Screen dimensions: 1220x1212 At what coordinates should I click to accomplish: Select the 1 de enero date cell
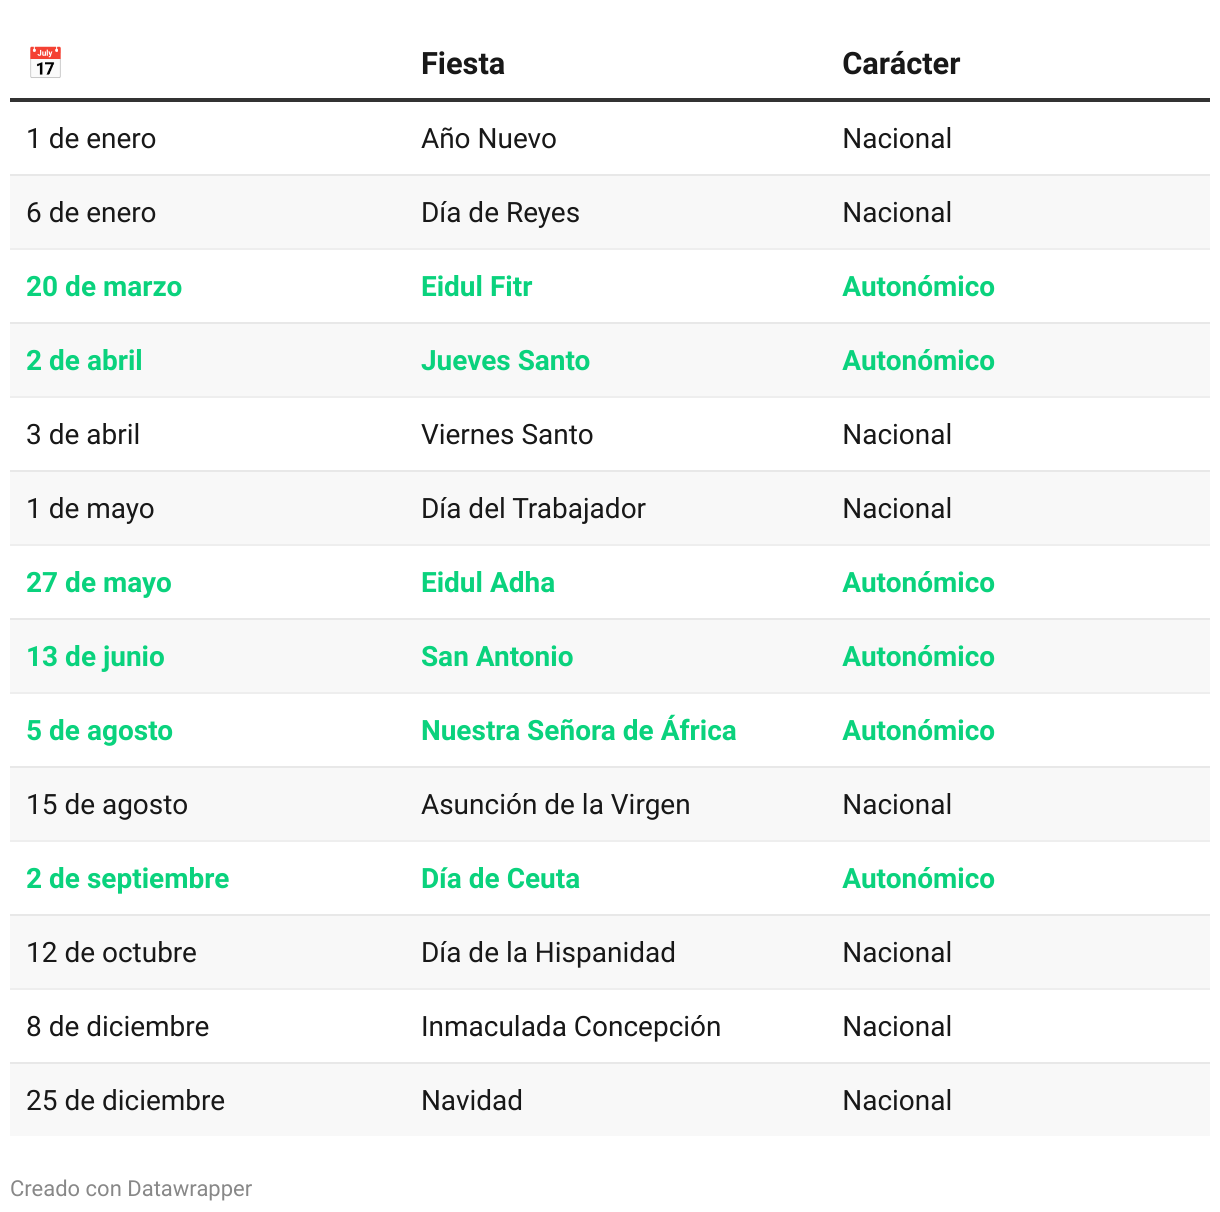pos(91,138)
